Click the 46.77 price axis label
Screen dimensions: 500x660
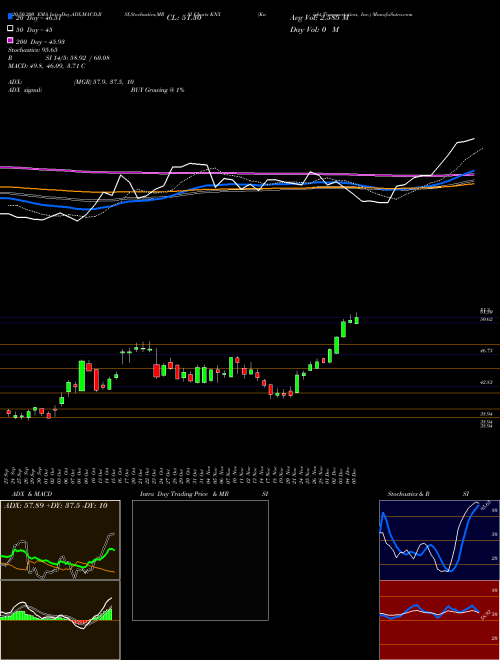pyautogui.click(x=487, y=350)
